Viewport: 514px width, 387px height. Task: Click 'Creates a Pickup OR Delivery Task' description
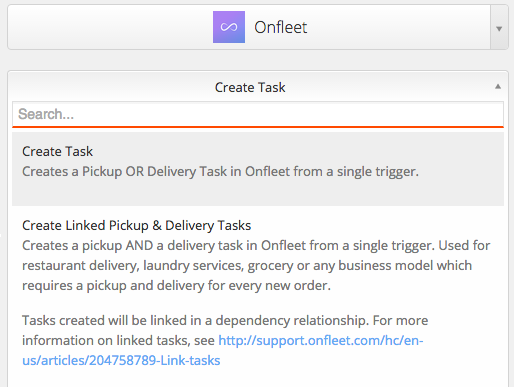(x=220, y=172)
